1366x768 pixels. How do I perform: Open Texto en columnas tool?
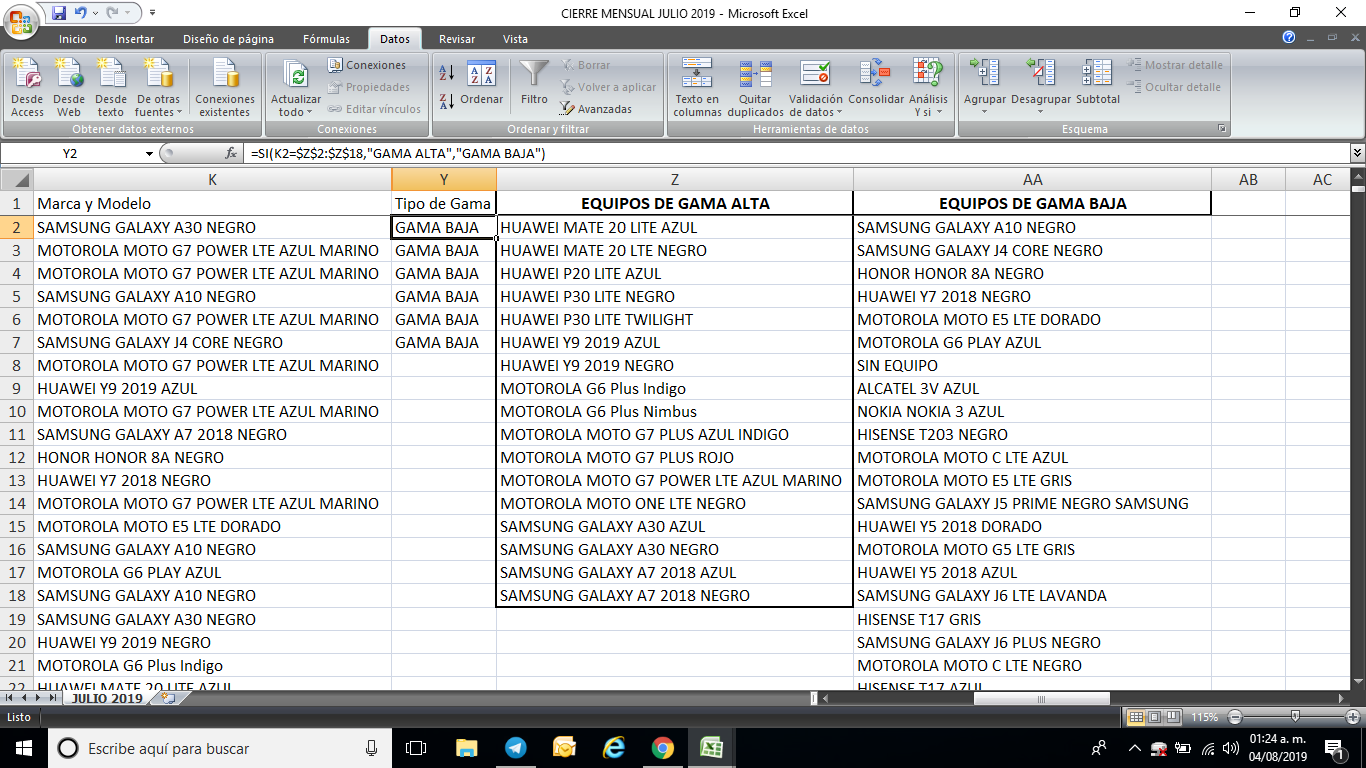tap(697, 88)
